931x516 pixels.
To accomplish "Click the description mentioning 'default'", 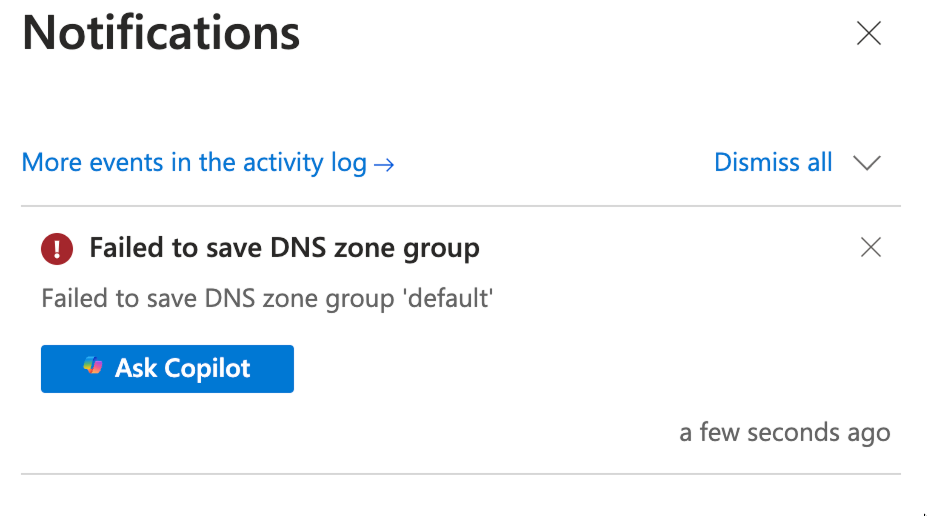I will click(267, 298).
